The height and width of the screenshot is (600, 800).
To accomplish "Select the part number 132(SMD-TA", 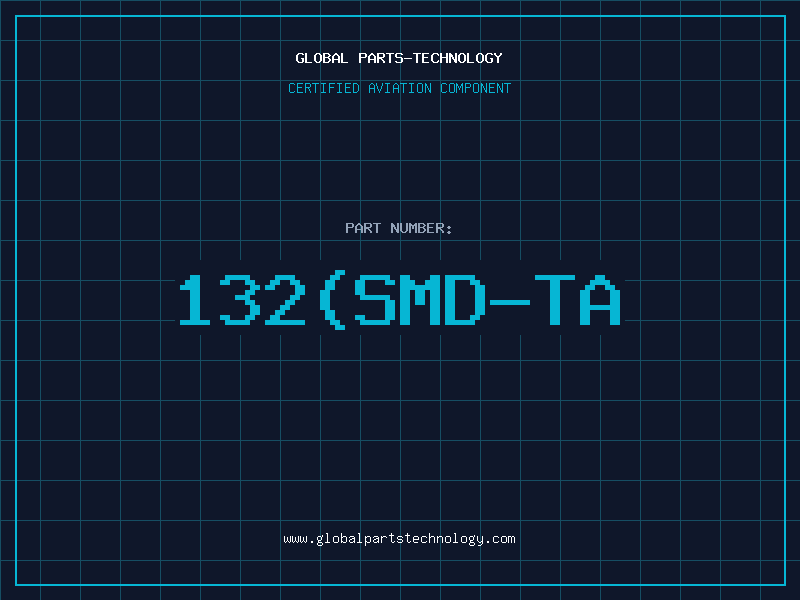I will pos(399,300).
